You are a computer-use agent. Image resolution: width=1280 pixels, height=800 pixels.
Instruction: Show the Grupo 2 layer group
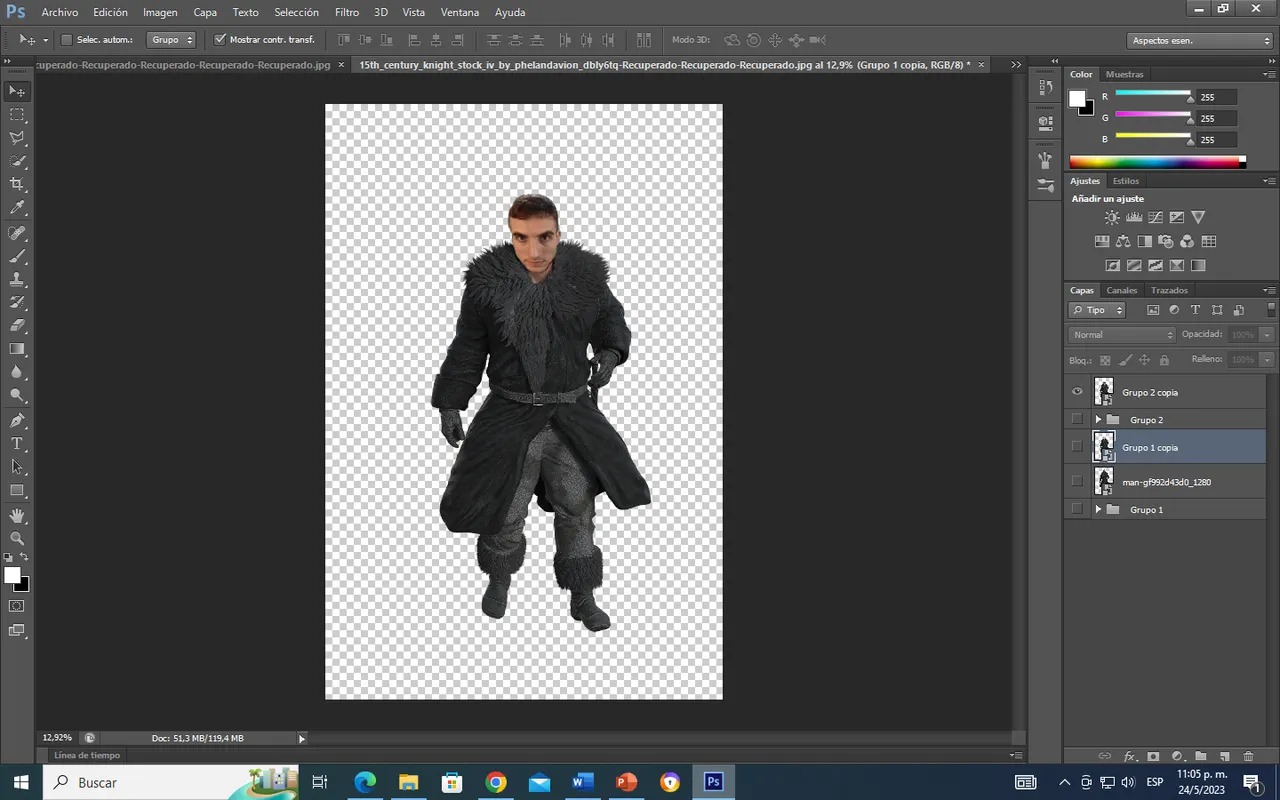[x=1077, y=419]
